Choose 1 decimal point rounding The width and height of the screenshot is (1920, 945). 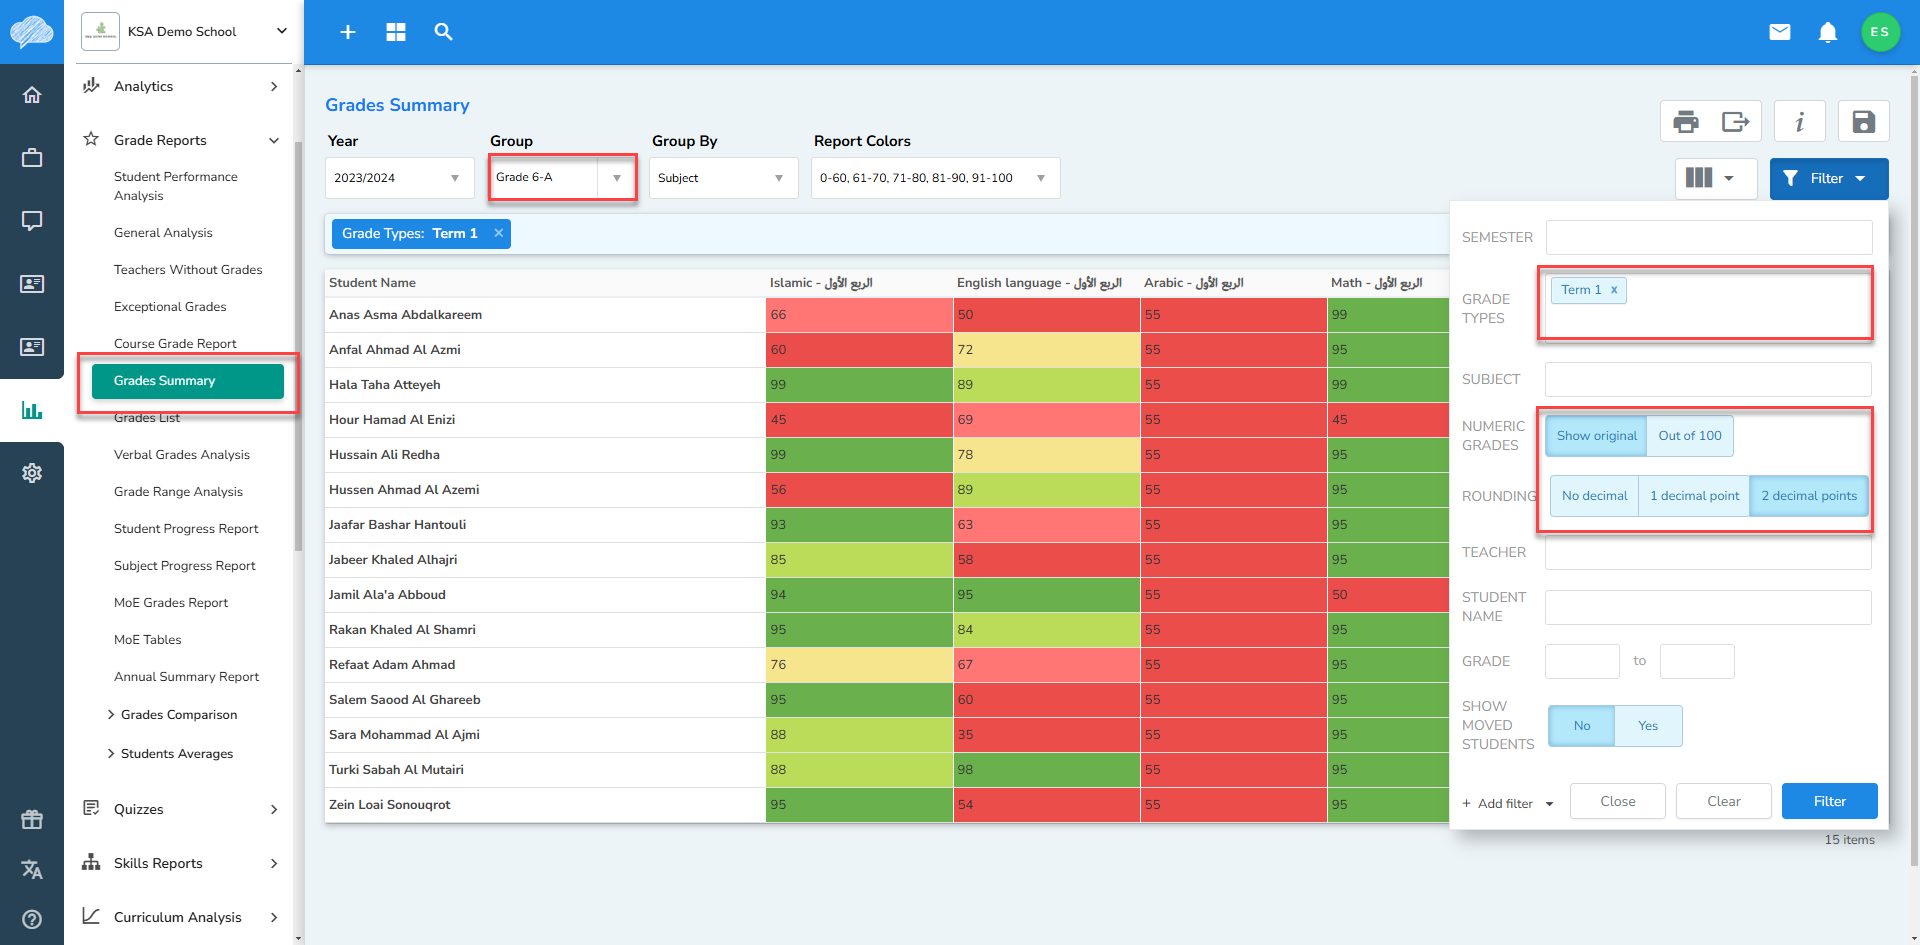pyautogui.click(x=1694, y=496)
